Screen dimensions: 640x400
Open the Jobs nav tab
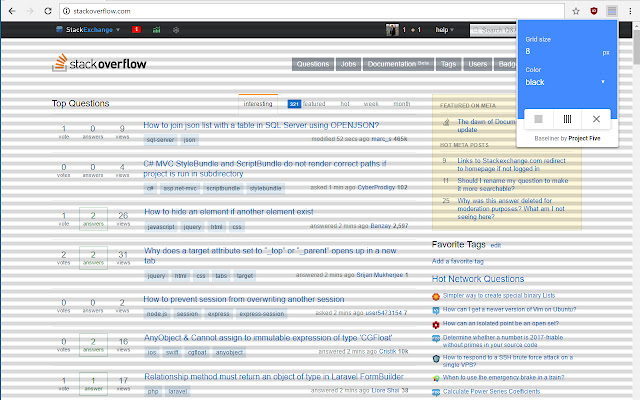(348, 64)
